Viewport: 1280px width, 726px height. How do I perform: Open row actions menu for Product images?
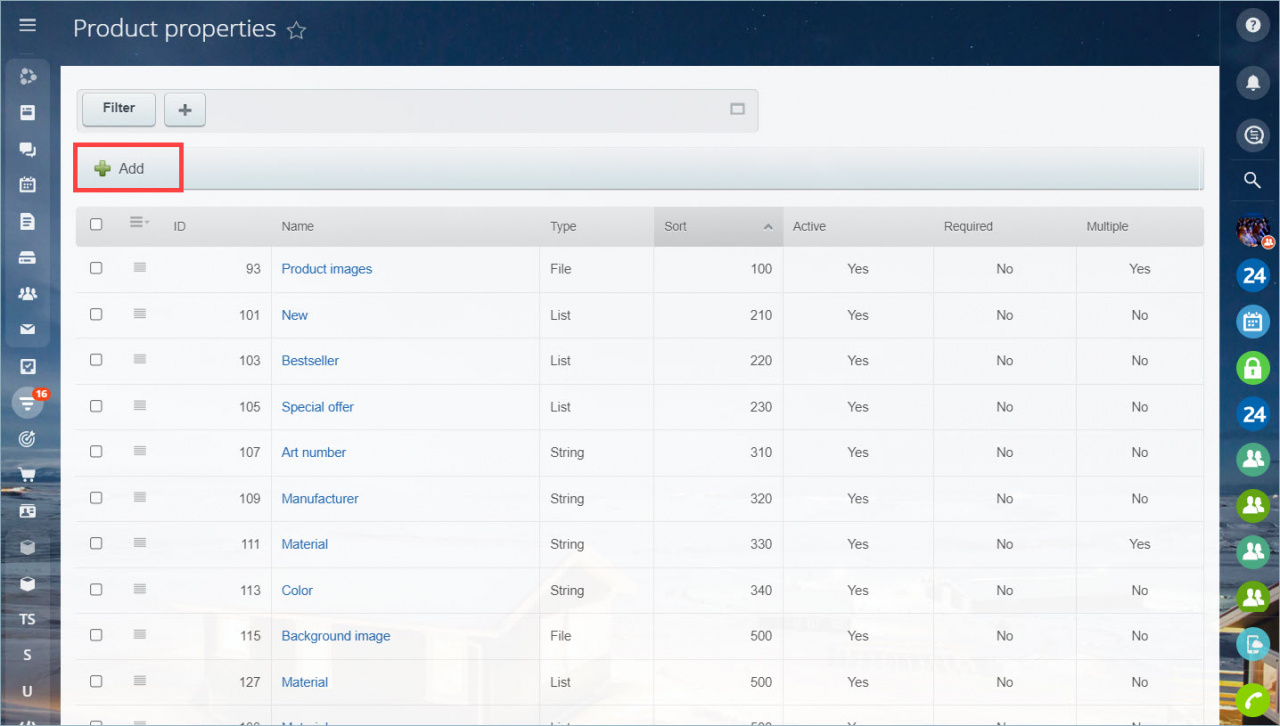click(140, 268)
